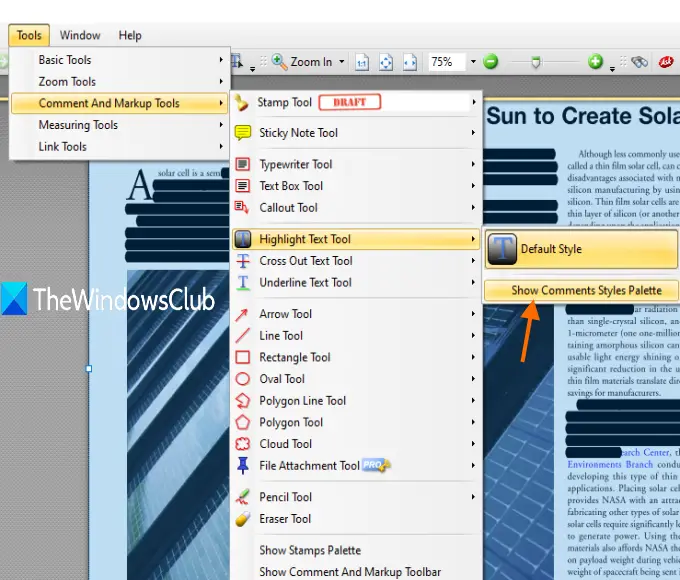The height and width of the screenshot is (580, 680).
Task: Click the Eraser Tool icon
Action: (x=243, y=519)
